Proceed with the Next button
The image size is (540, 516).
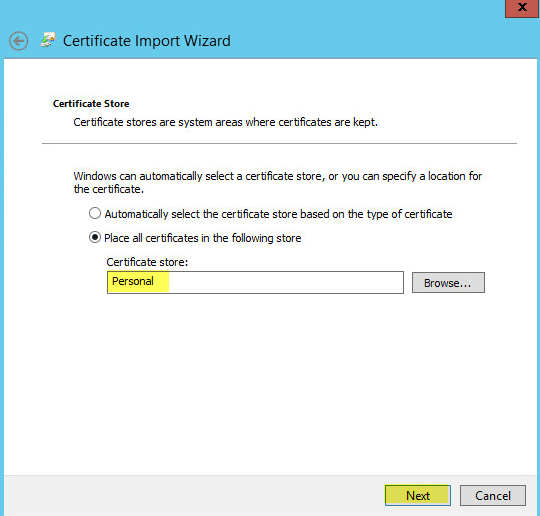[x=418, y=496]
